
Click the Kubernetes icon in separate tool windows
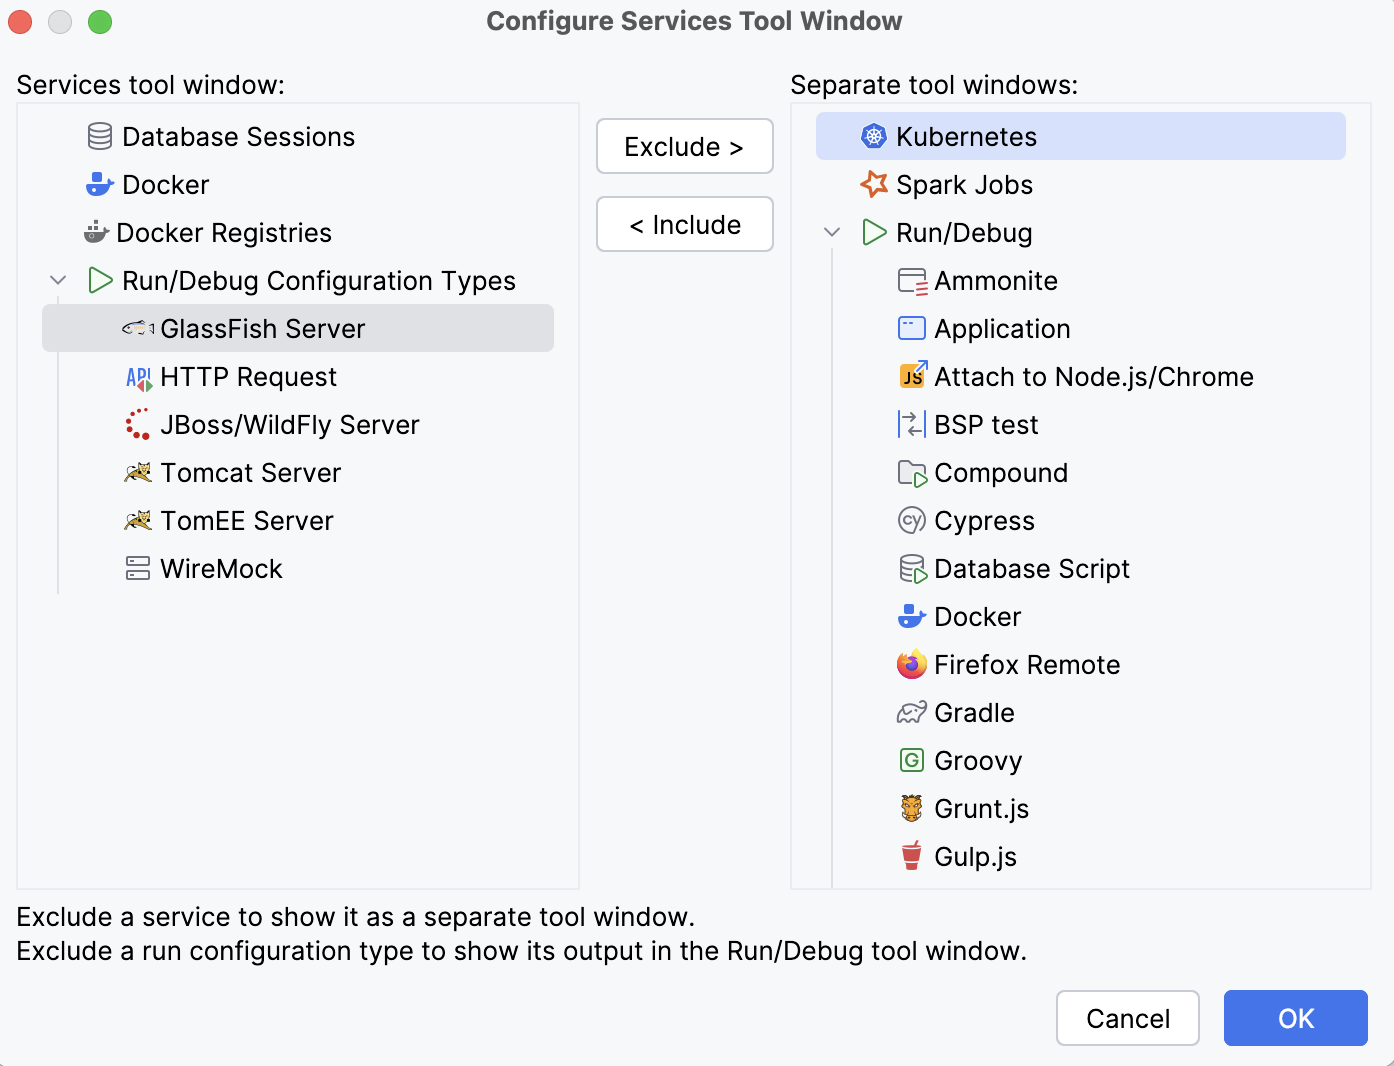pos(872,136)
